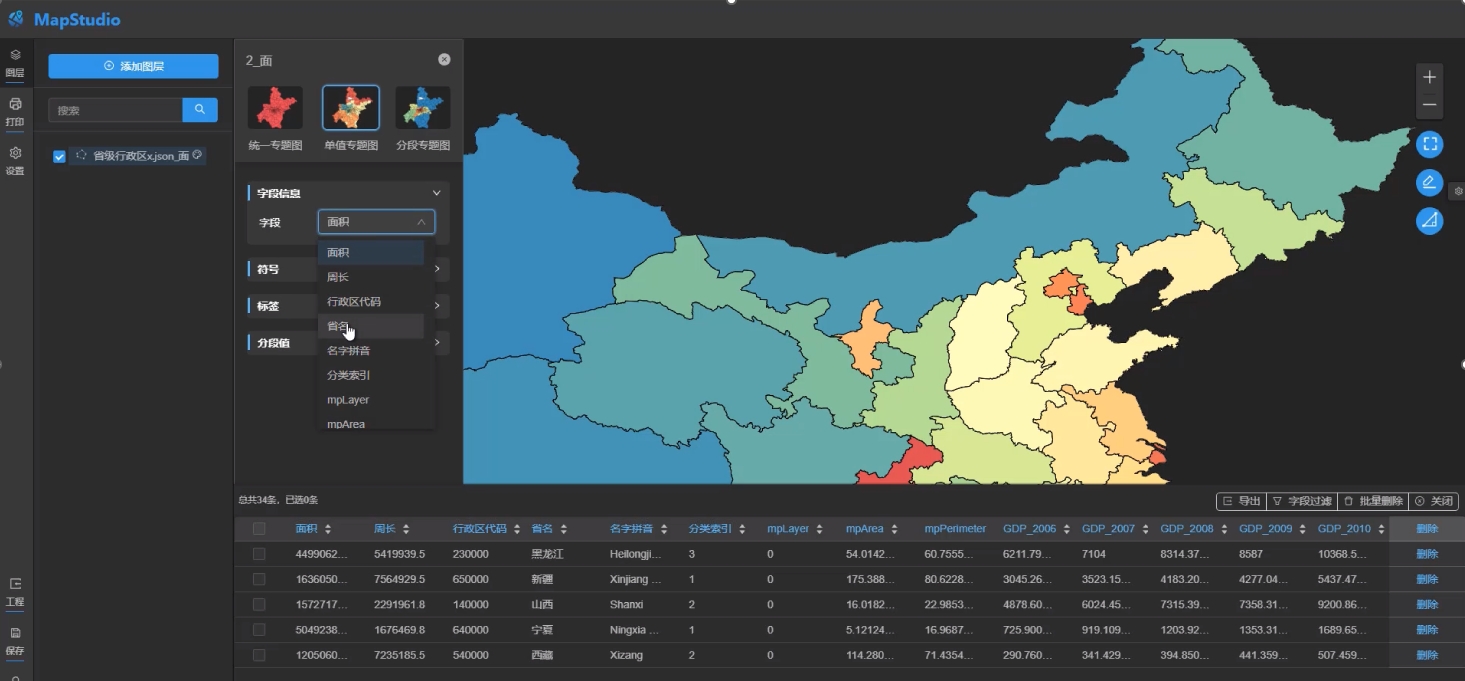
Task: Select 面积 in the field dropdown
Action: pos(371,253)
